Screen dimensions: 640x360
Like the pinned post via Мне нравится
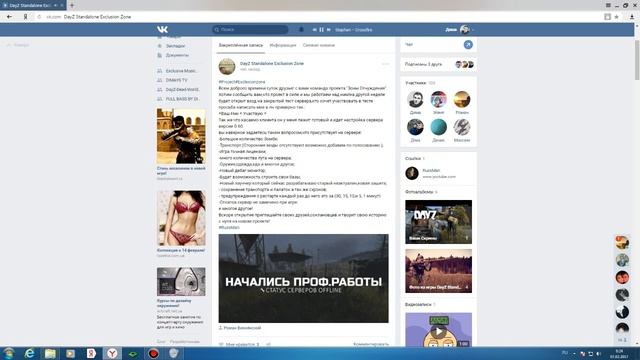pyautogui.click(x=239, y=344)
